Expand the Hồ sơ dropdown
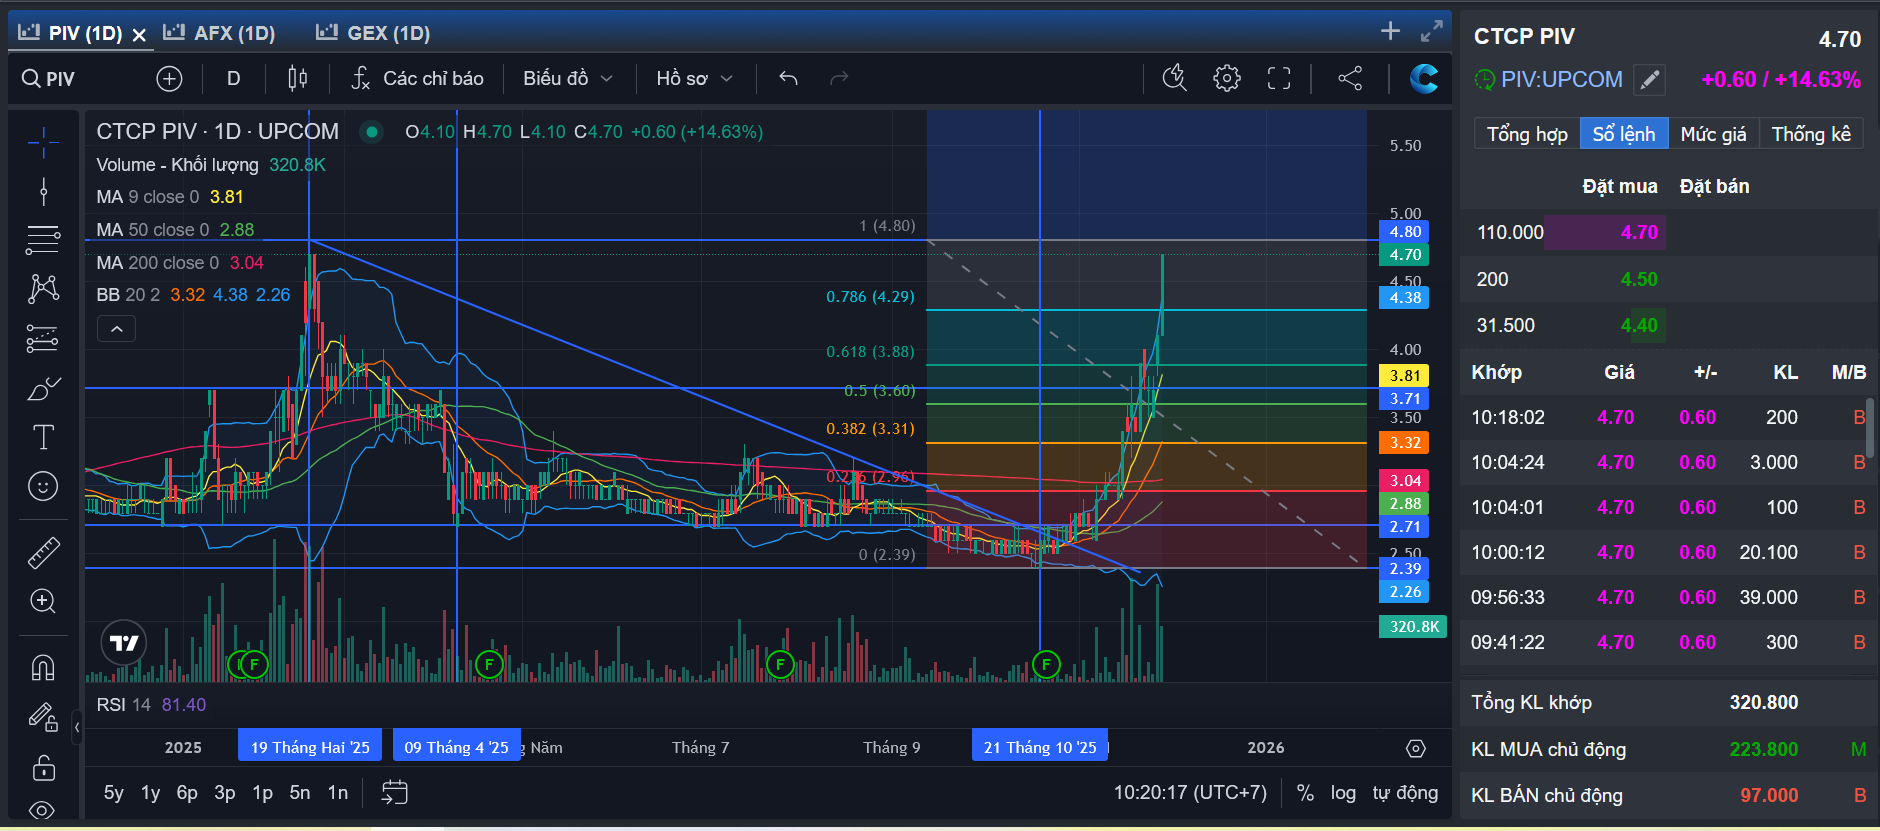The width and height of the screenshot is (1880, 831). [x=694, y=78]
